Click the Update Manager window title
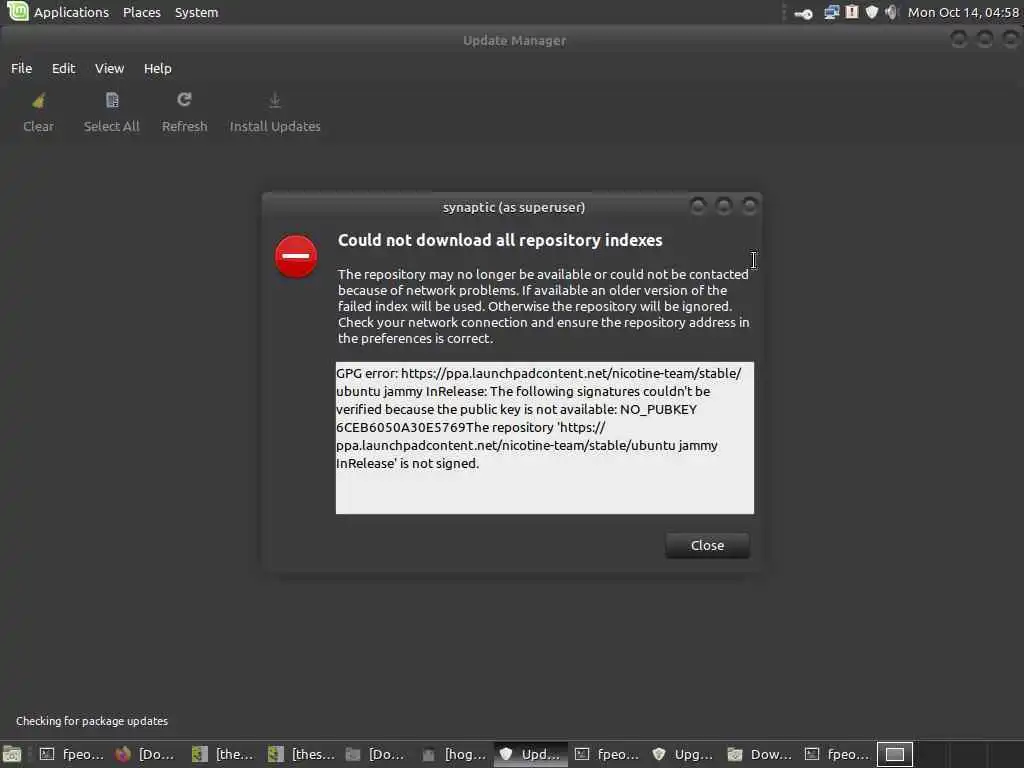The image size is (1024, 768). pos(515,40)
